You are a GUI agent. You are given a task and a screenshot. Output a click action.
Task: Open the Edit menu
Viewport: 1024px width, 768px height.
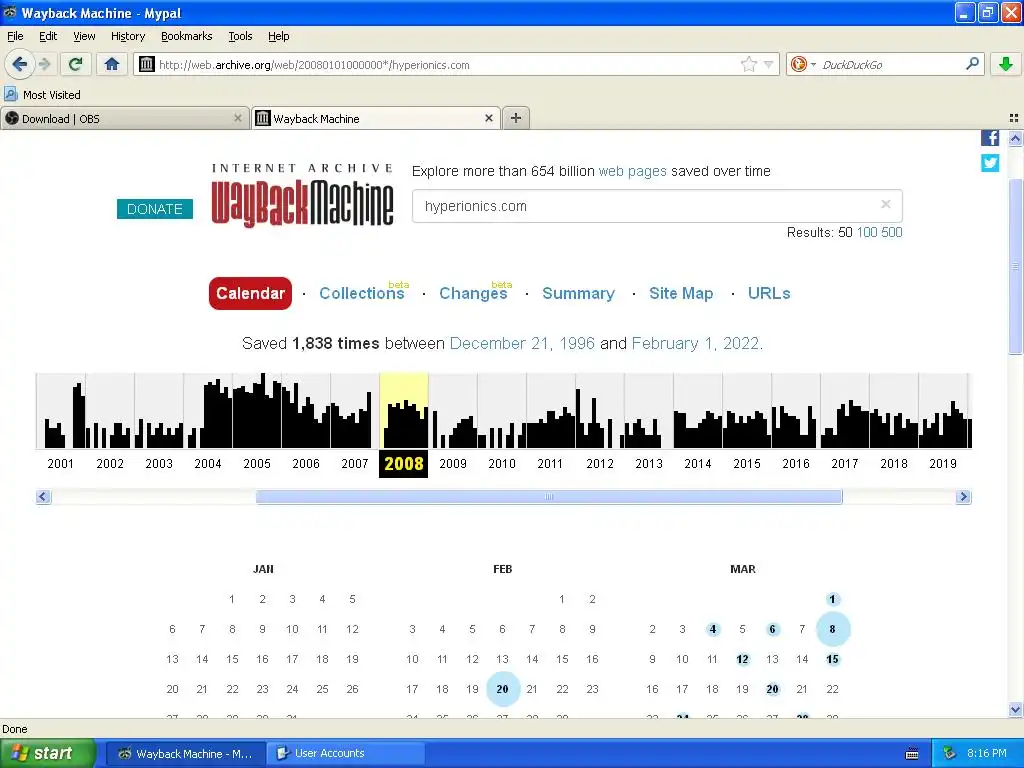pyautogui.click(x=48, y=36)
